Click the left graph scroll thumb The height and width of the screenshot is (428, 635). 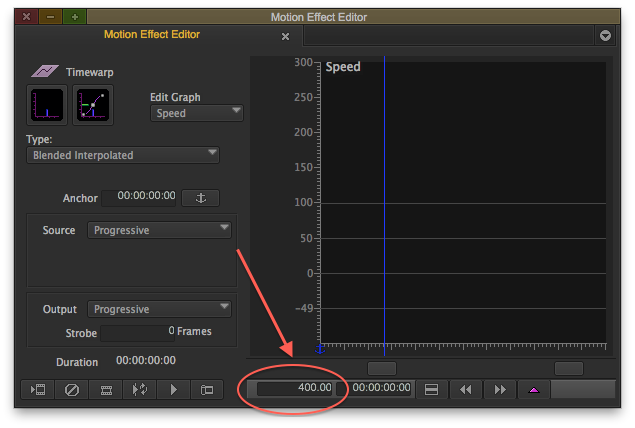tap(382, 368)
